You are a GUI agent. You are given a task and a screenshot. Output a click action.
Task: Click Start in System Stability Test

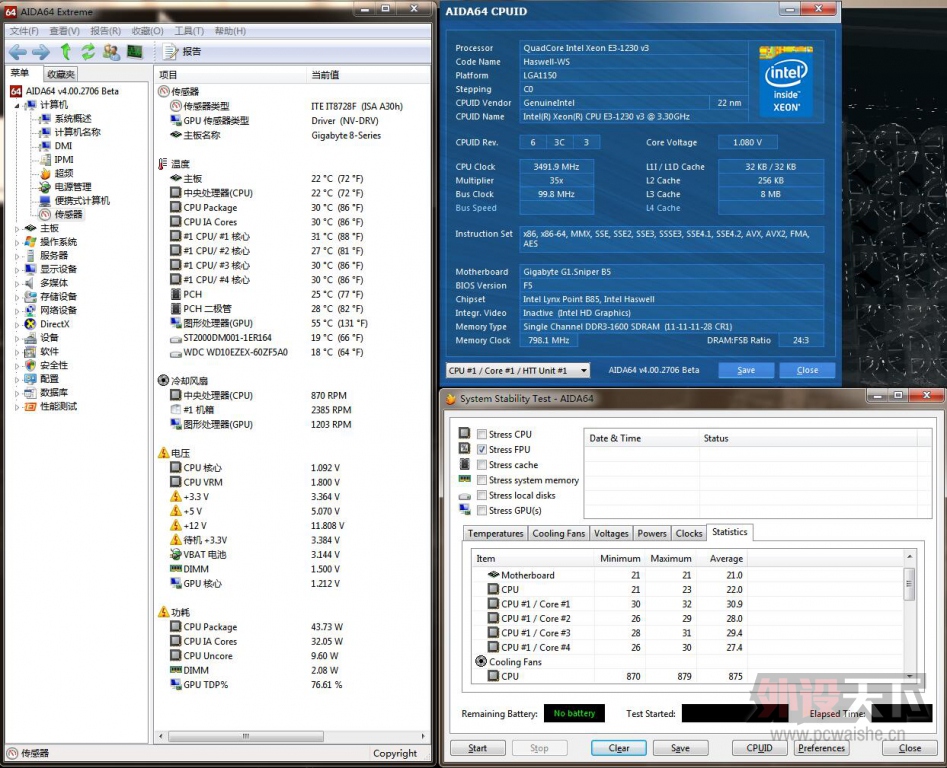[x=478, y=747]
